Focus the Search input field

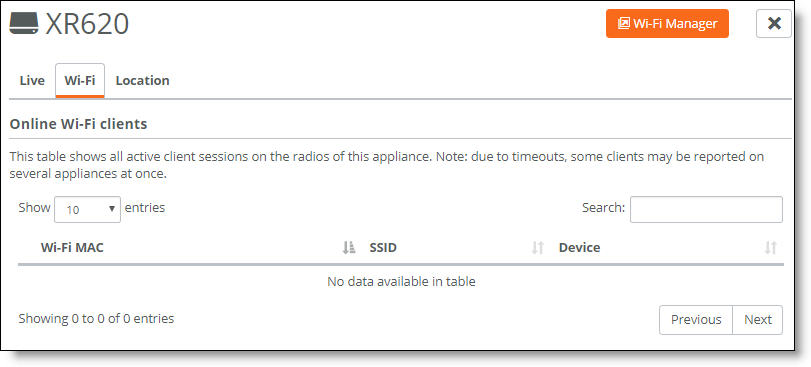[x=706, y=209]
